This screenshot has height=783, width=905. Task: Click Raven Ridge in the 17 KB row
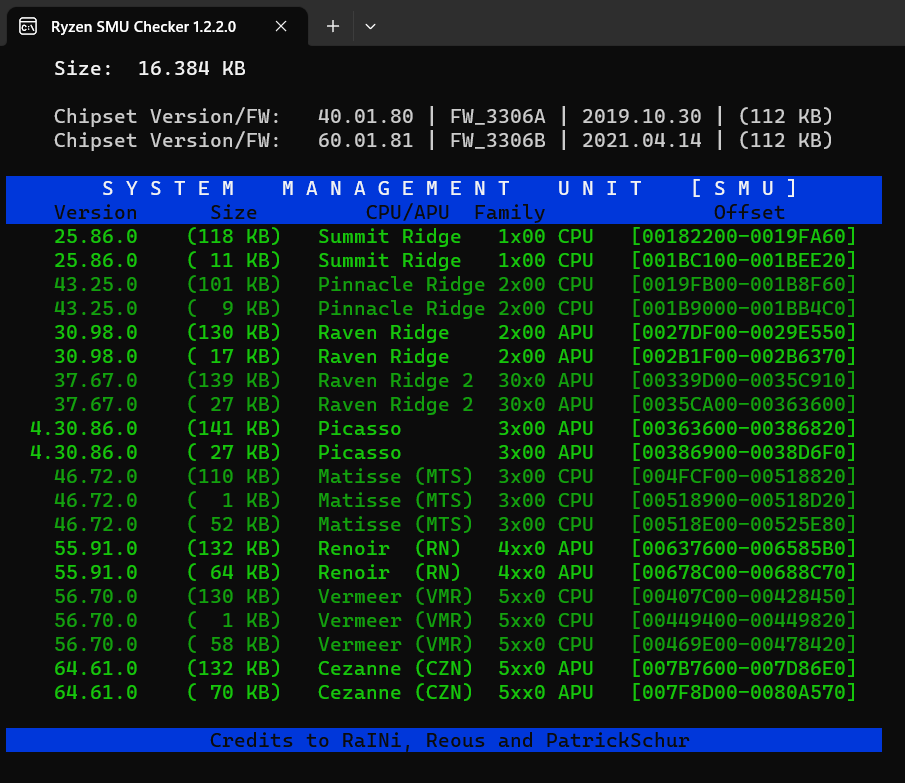pos(383,357)
